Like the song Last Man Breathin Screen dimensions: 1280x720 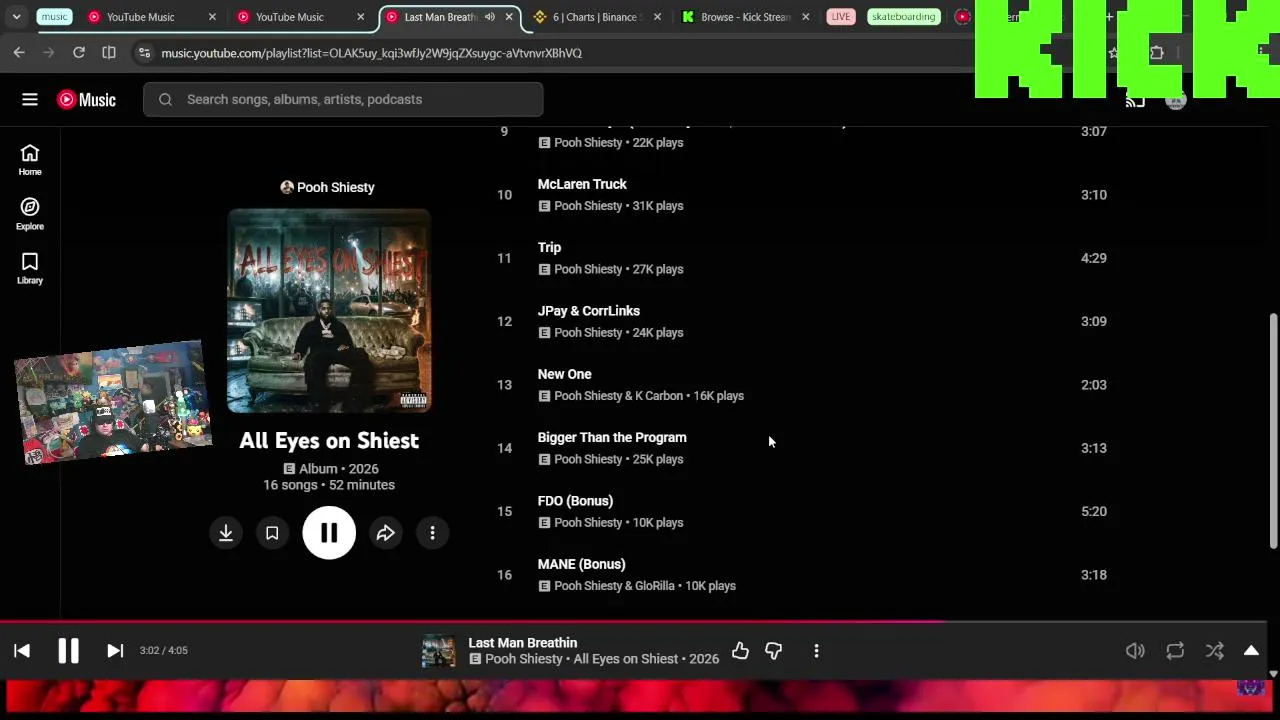tap(740, 651)
